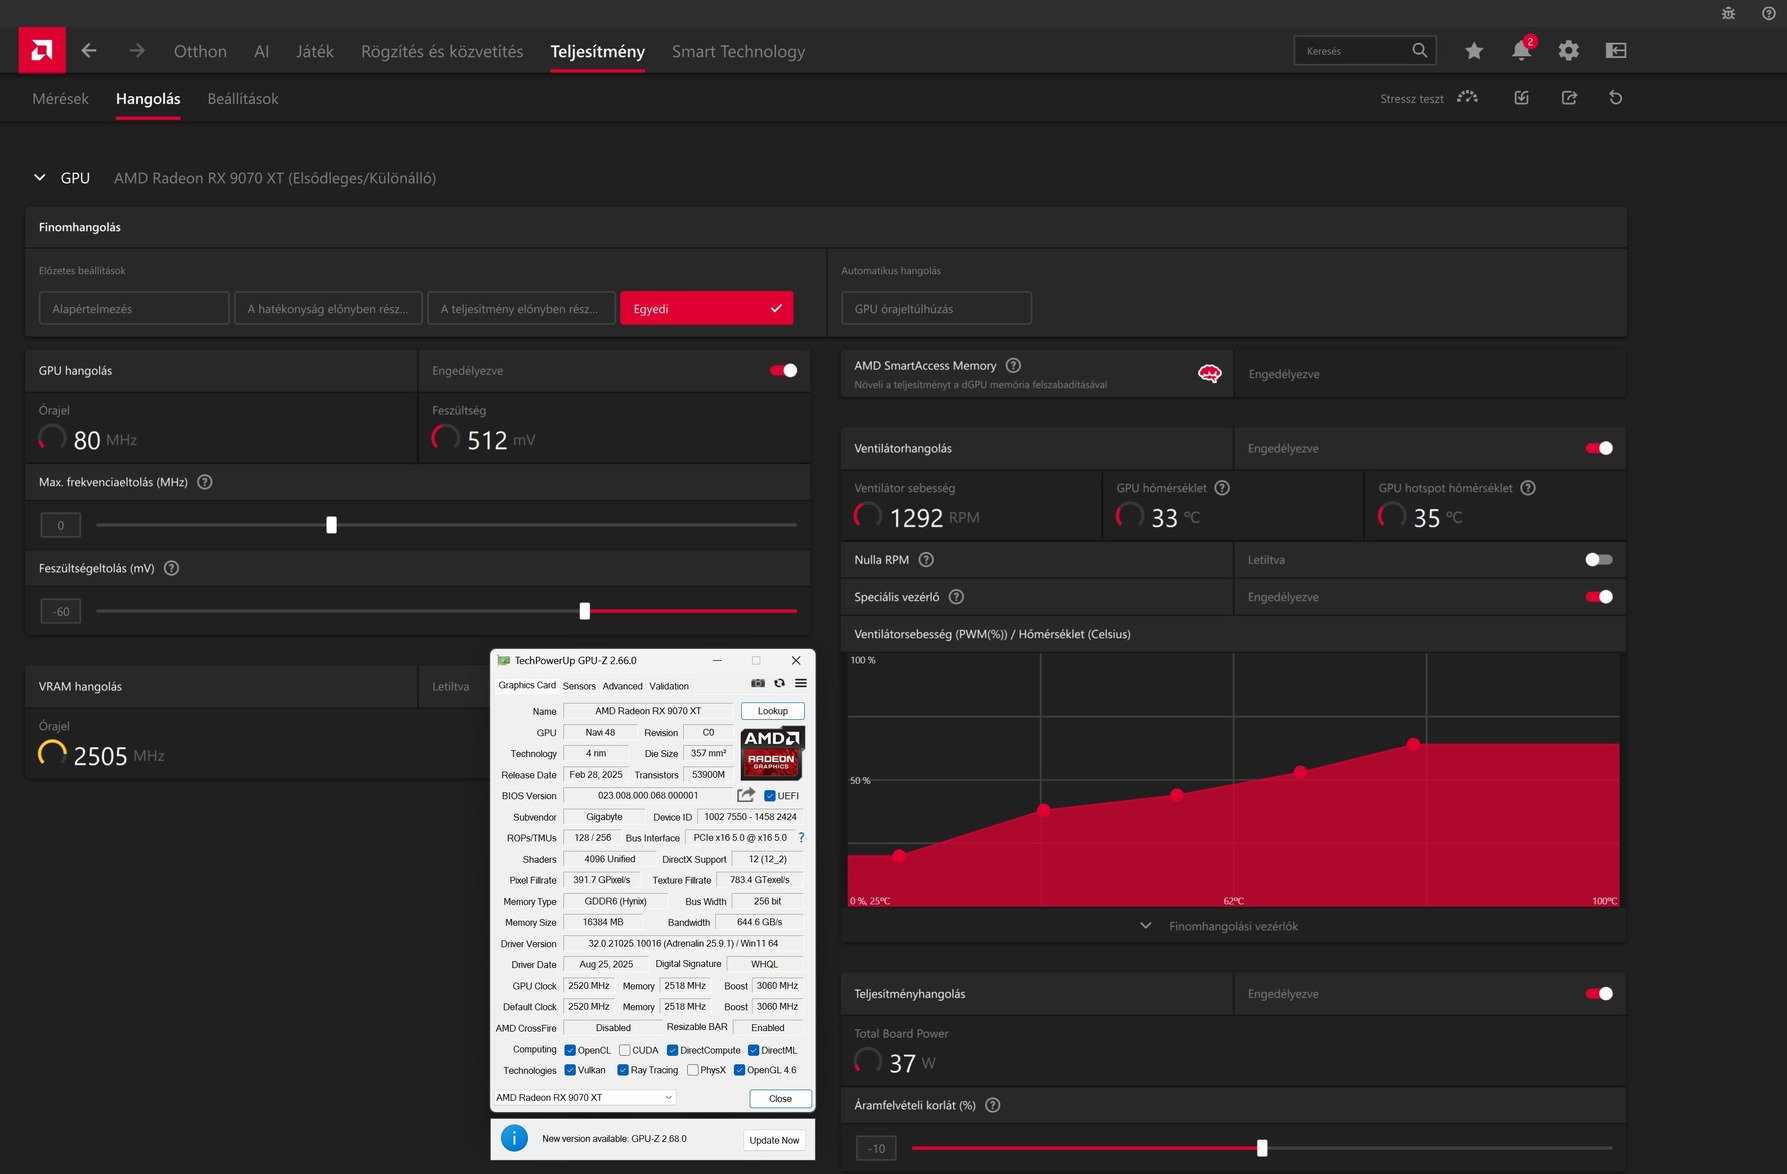
Task: Click the bug report icon
Action: tap(1728, 13)
